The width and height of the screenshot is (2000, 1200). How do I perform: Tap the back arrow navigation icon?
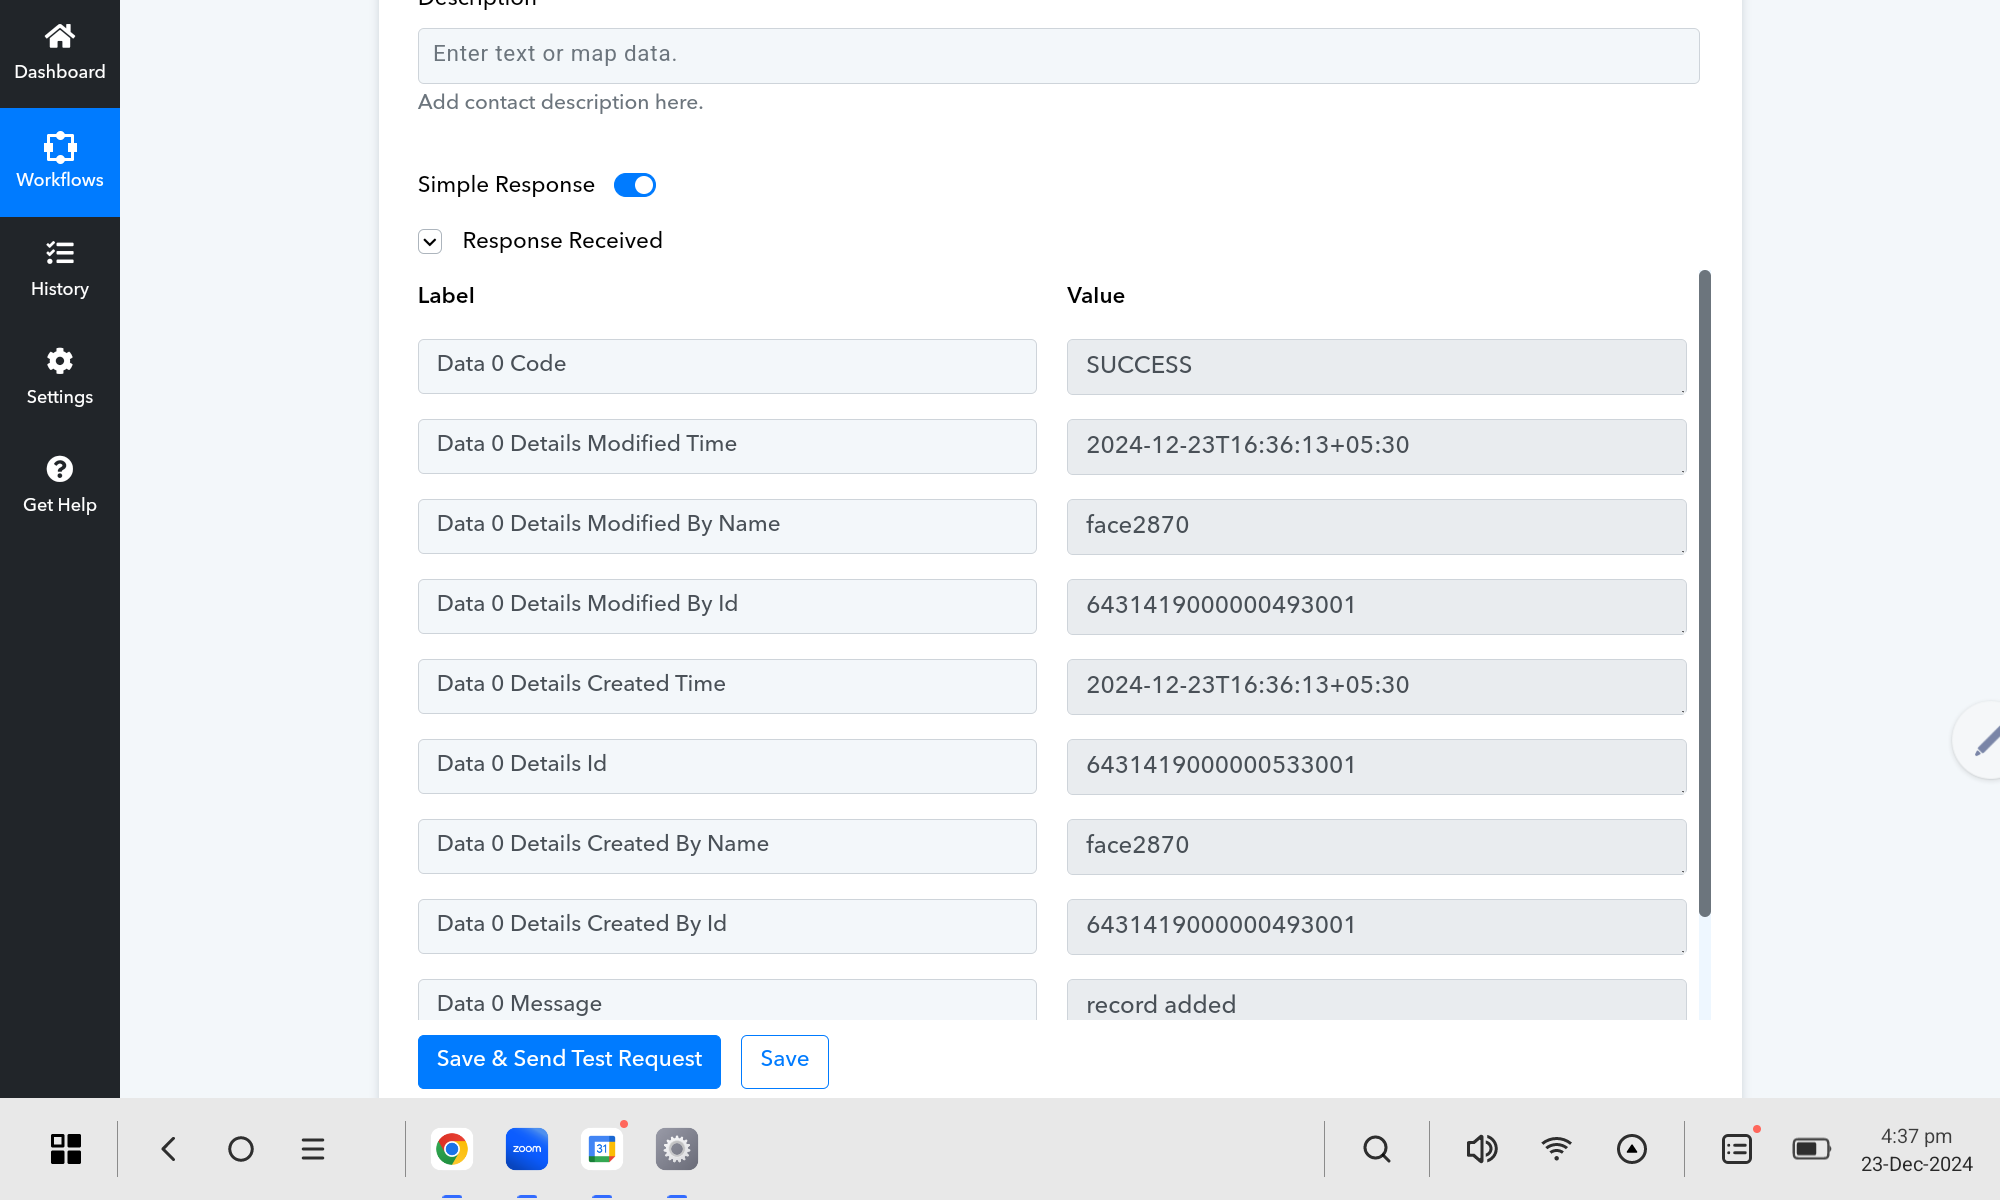click(x=169, y=1149)
